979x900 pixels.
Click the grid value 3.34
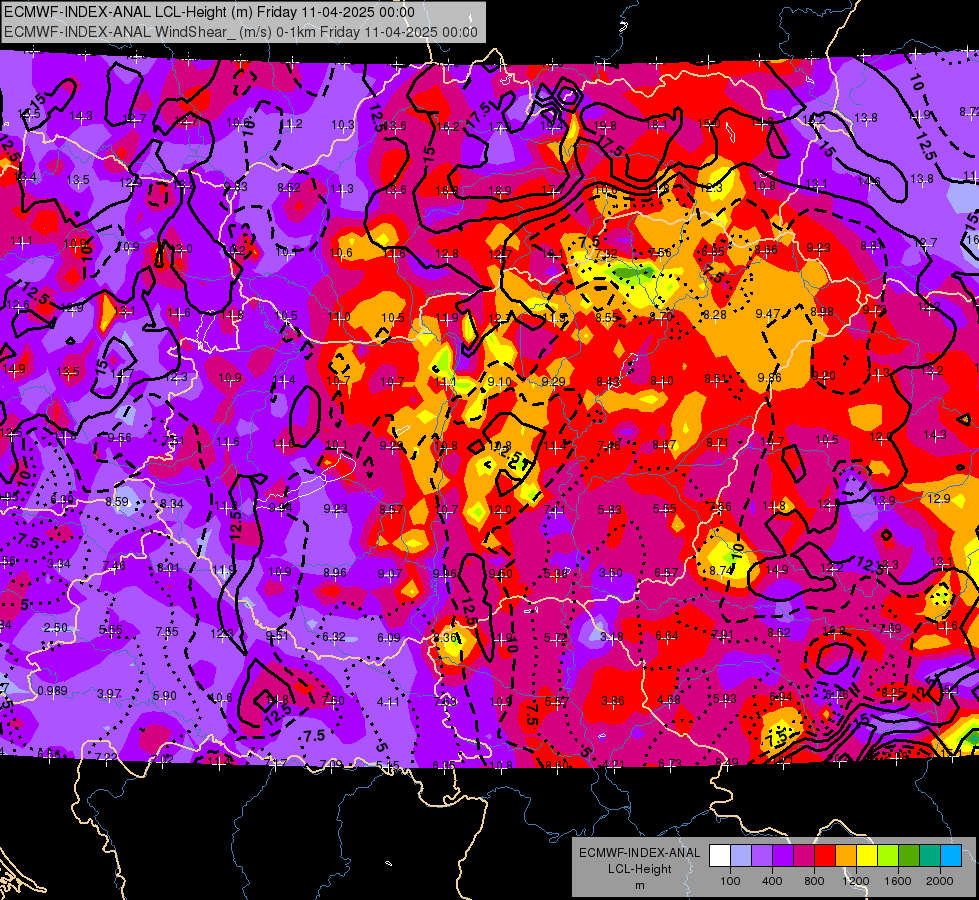[59, 564]
